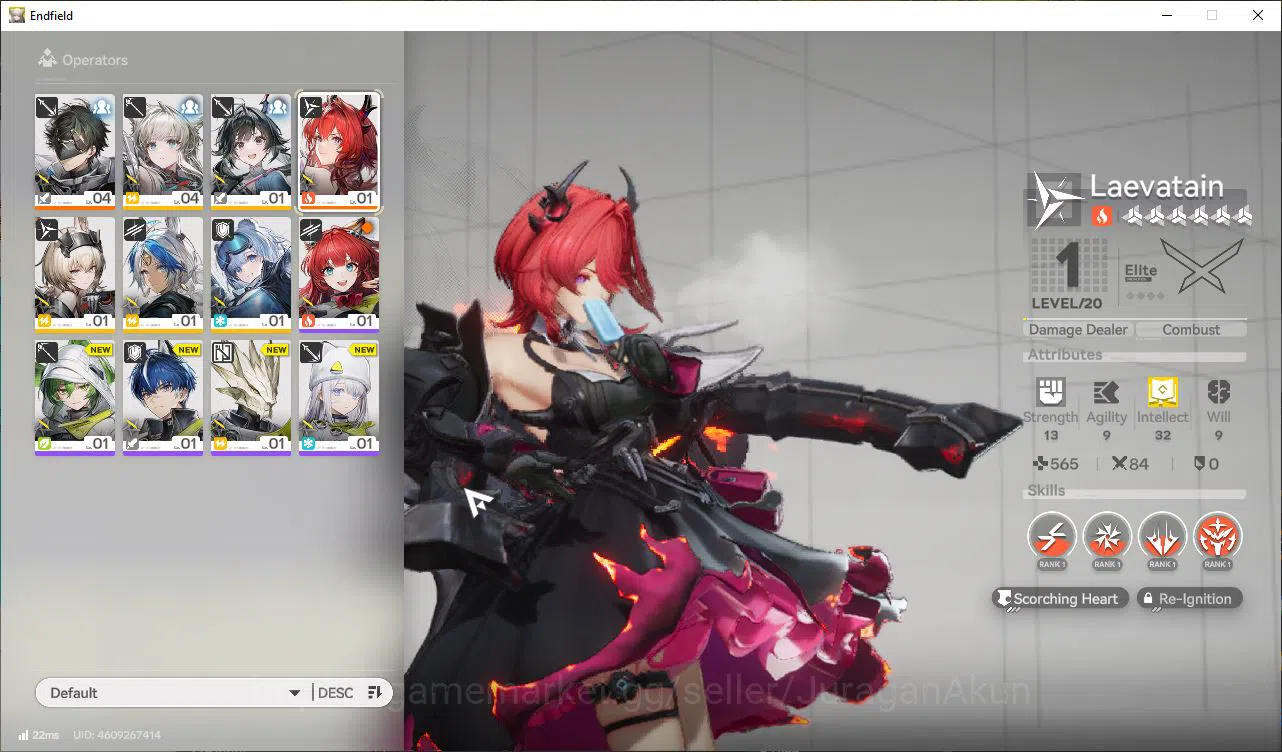Click the signal icon next to 22ms
Screen dimensions: 1282x752
click(24, 735)
